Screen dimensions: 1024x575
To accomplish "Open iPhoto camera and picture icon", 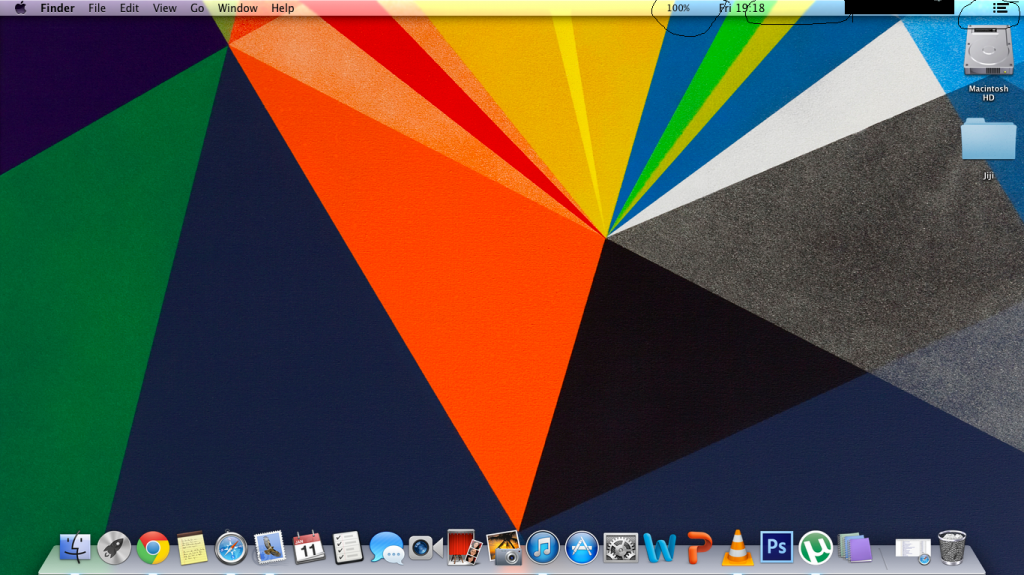I will (x=504, y=548).
